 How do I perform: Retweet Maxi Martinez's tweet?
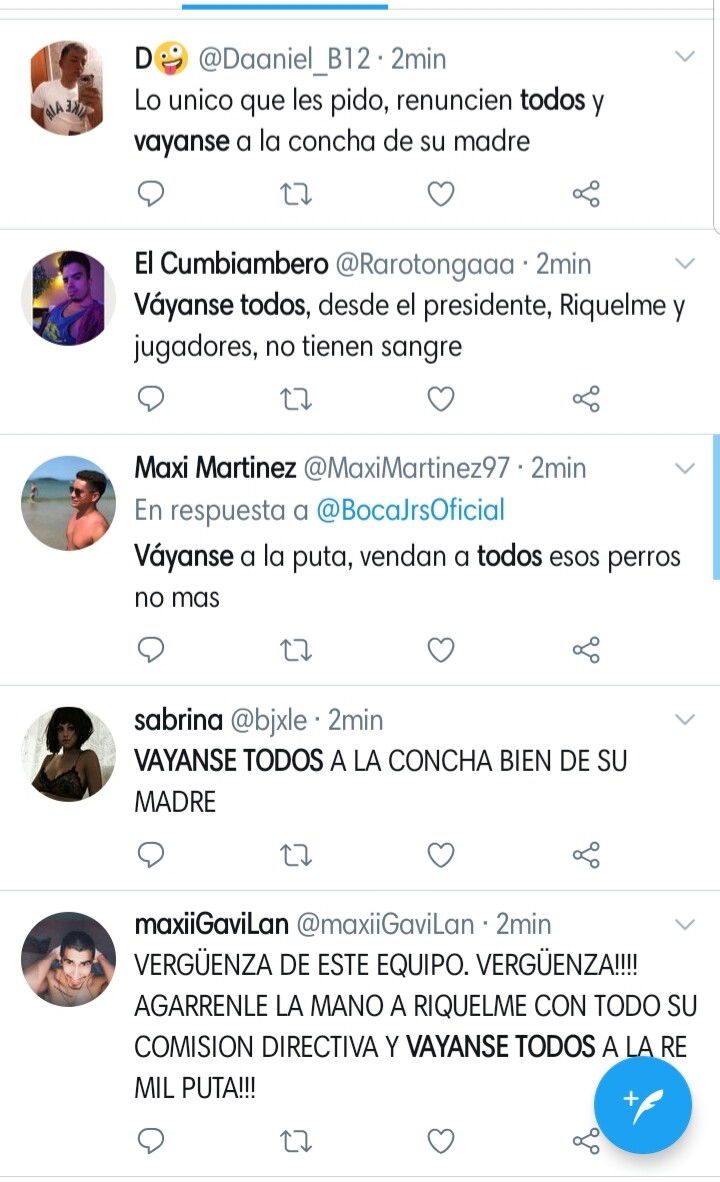click(x=296, y=650)
